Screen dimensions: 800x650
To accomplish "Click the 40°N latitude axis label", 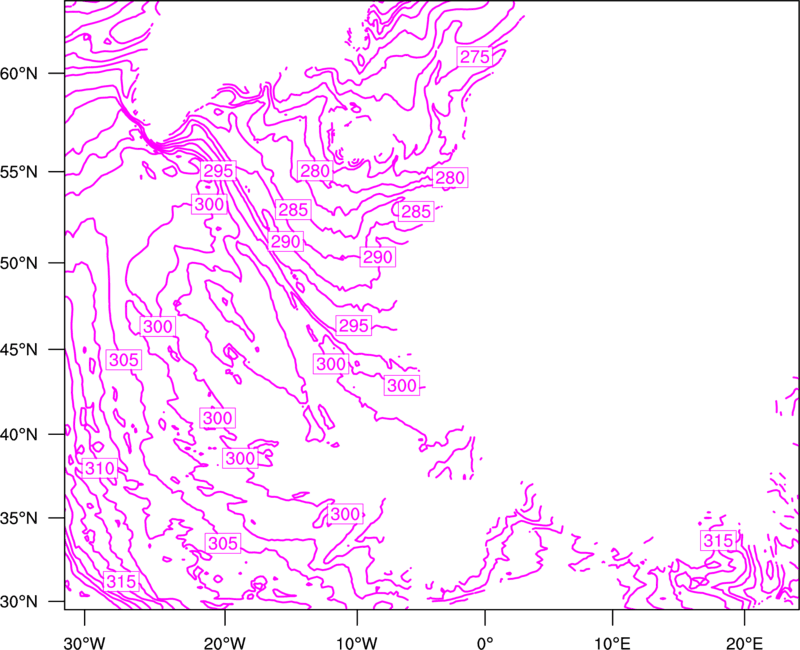I will point(19,435).
